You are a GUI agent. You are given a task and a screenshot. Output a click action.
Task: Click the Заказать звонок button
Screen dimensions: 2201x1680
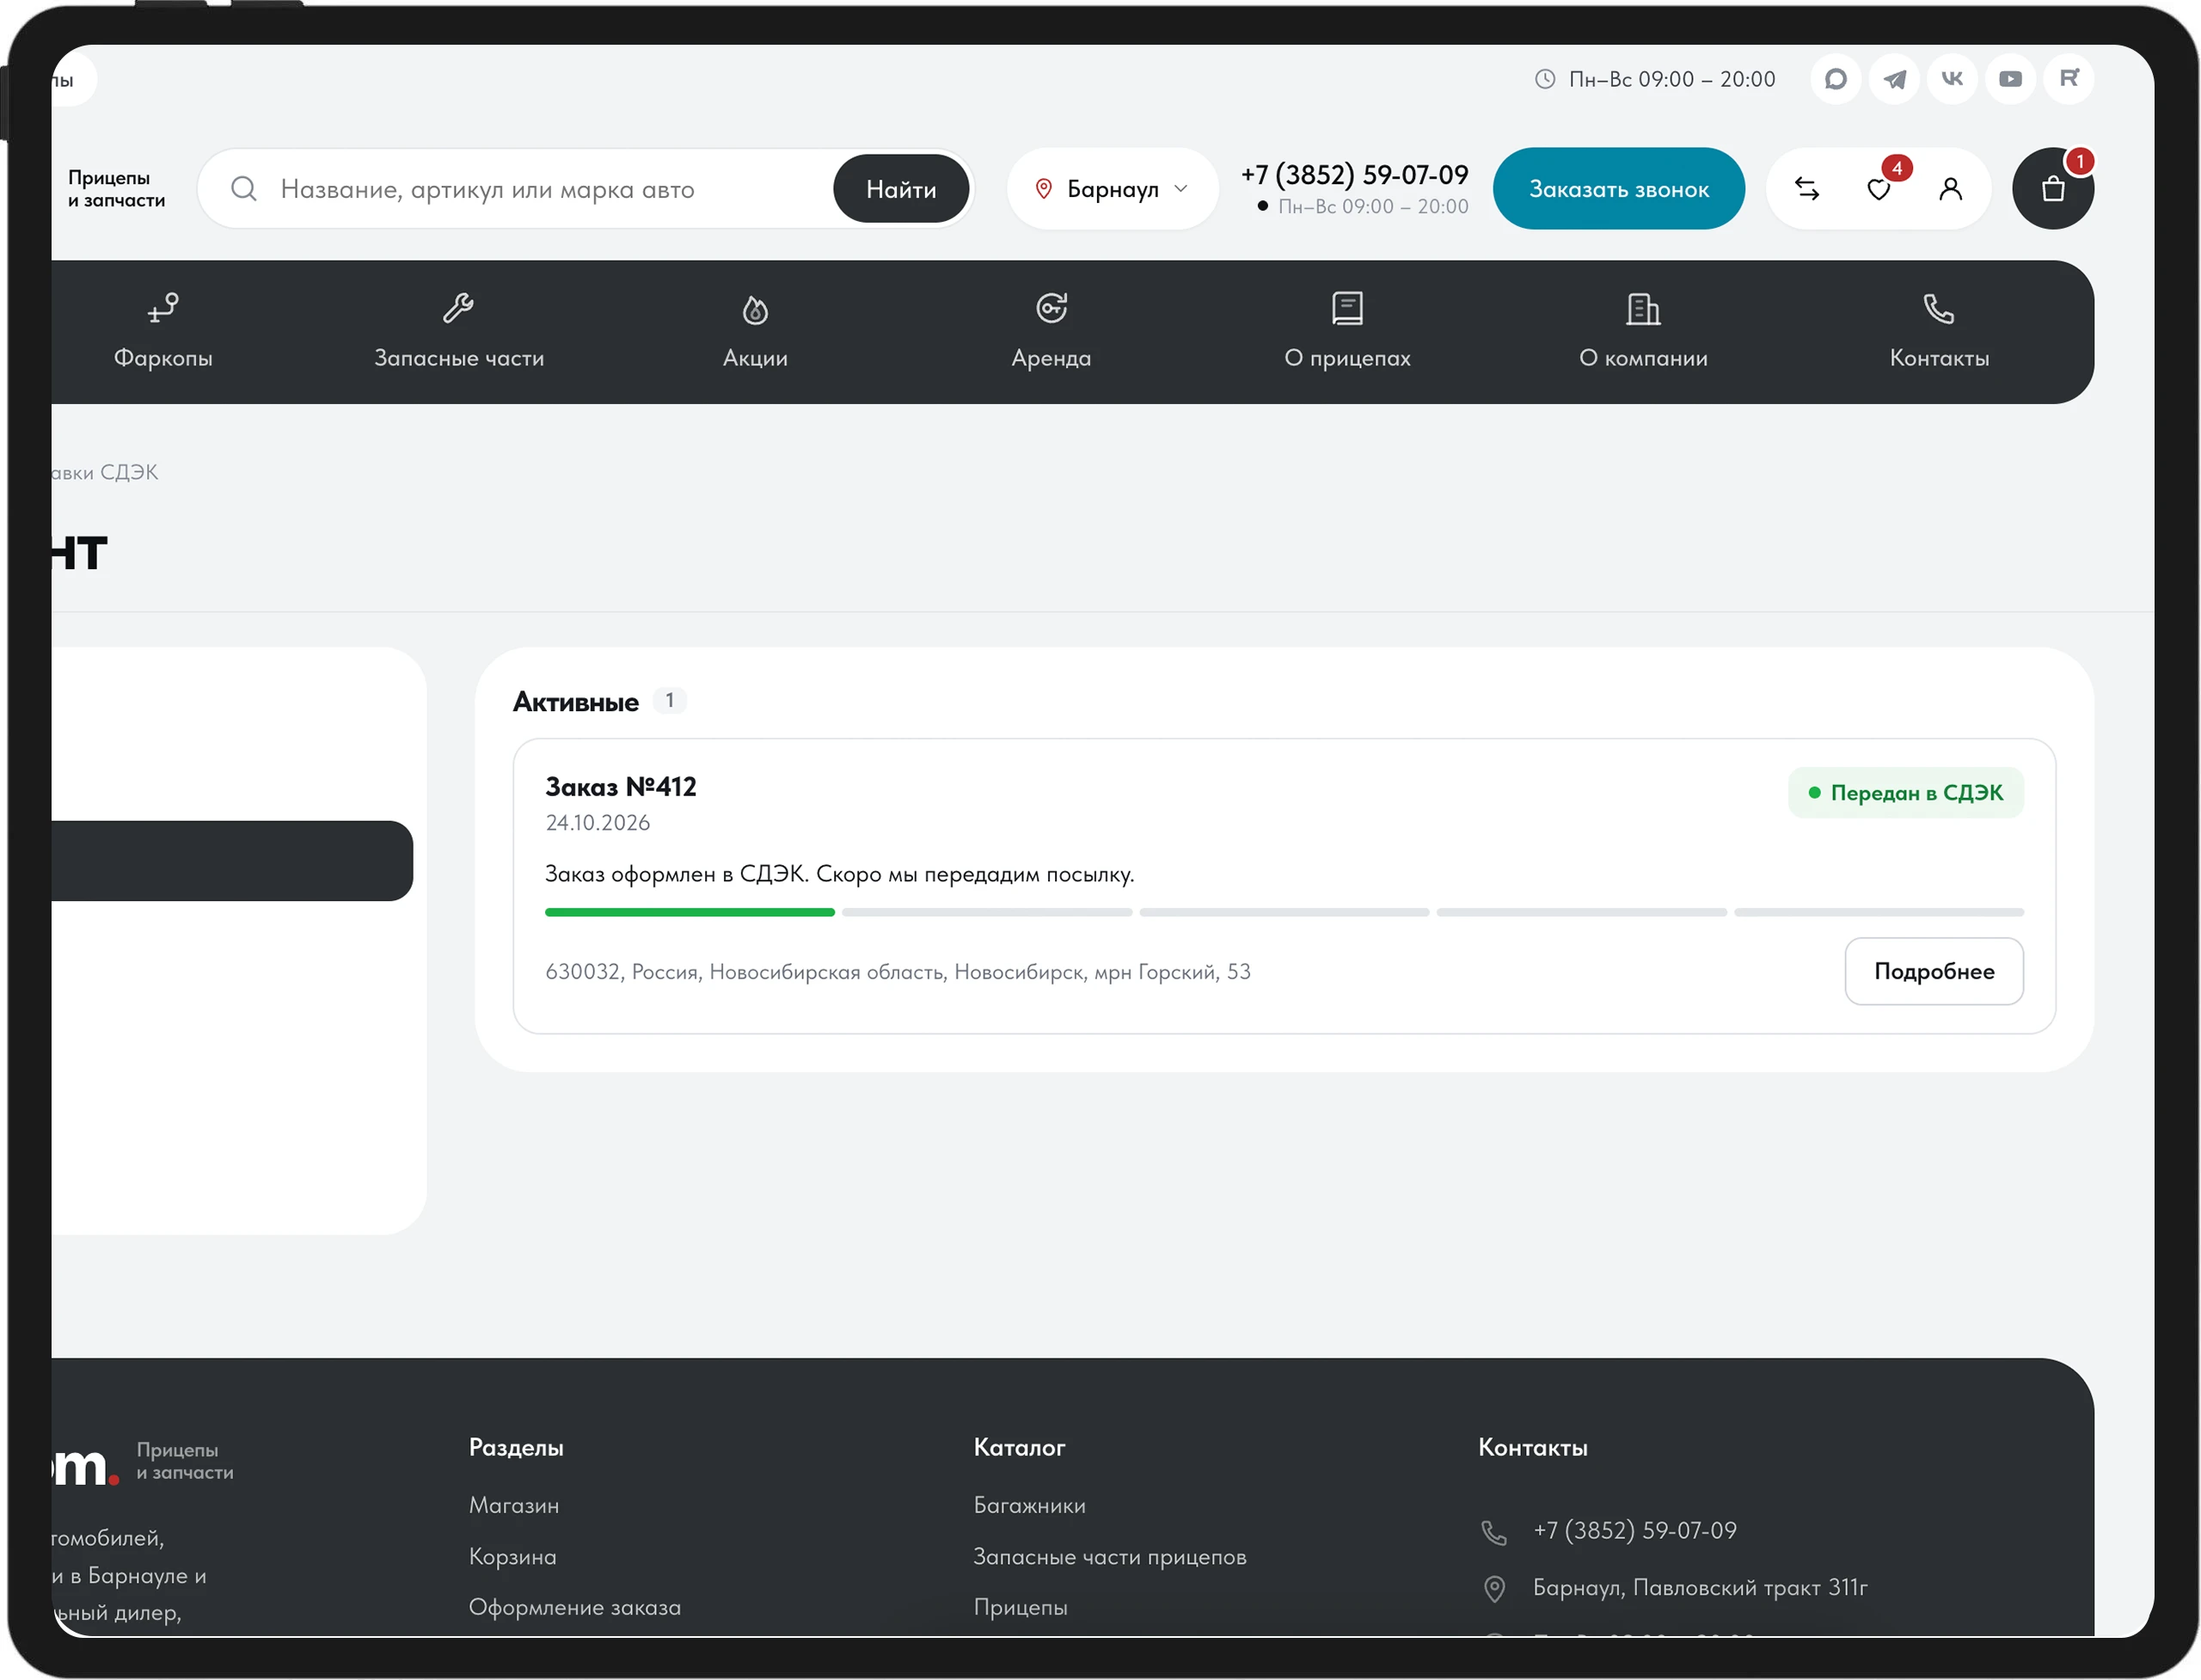1619,188
